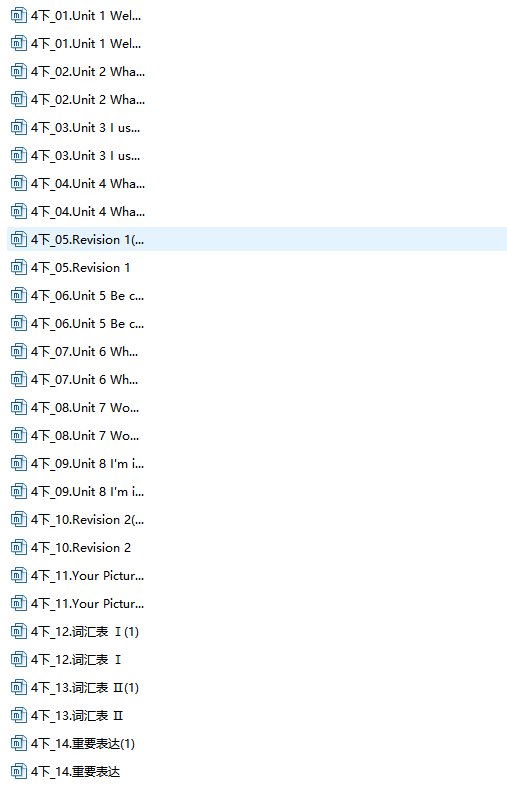Click the icon of the first 4下_01.Unit 1 file
The width and height of the screenshot is (507, 789).
(x=19, y=16)
